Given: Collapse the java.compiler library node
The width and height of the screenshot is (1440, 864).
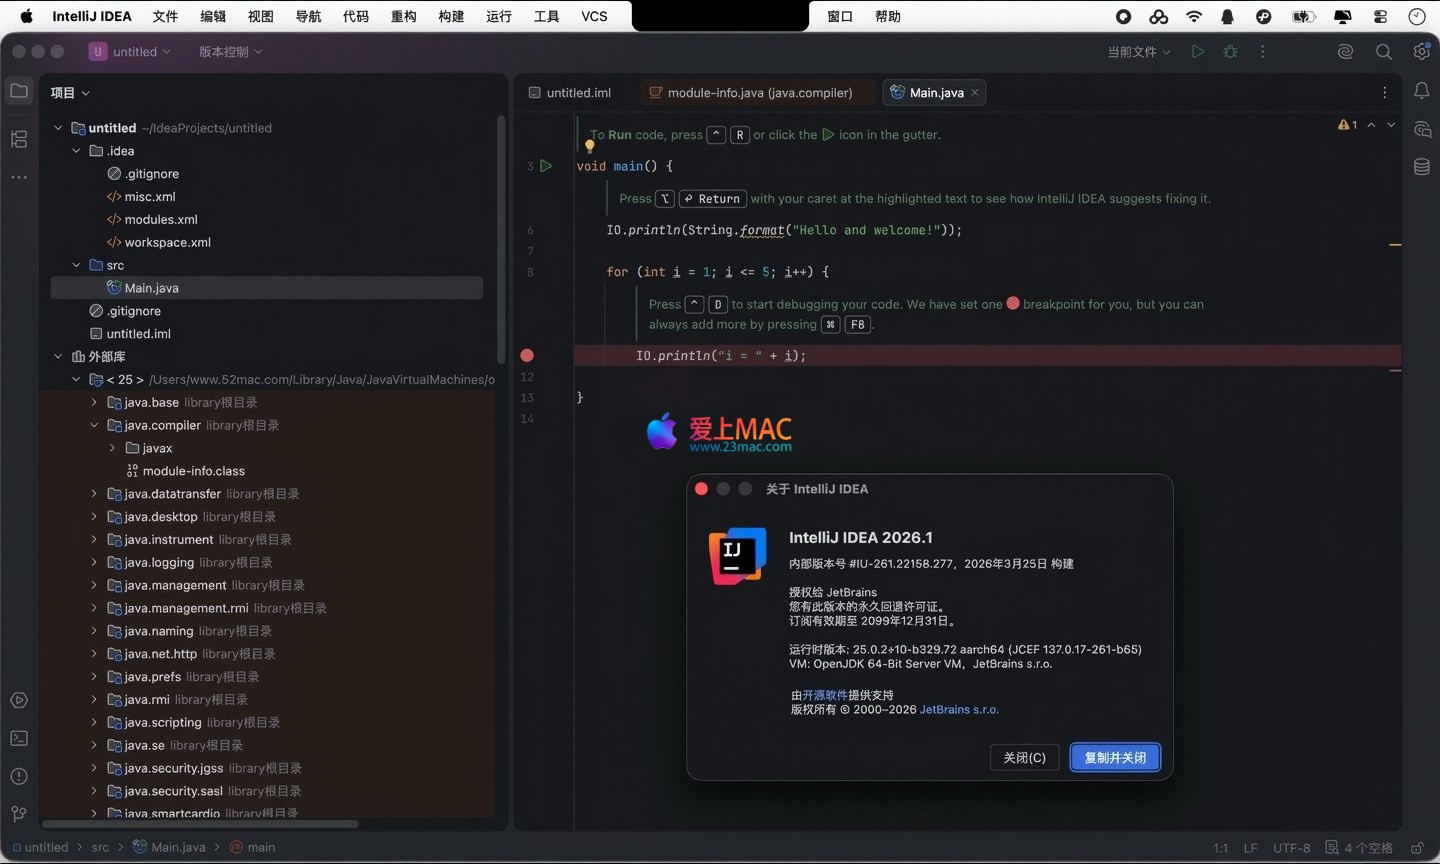Looking at the screenshot, I should pyautogui.click(x=94, y=425).
